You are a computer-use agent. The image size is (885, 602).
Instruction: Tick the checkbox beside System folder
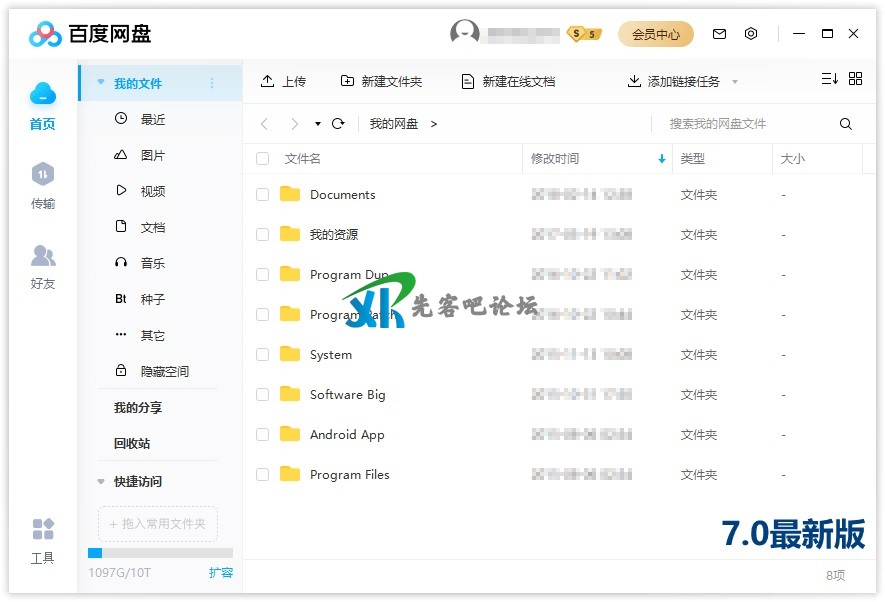click(x=263, y=355)
